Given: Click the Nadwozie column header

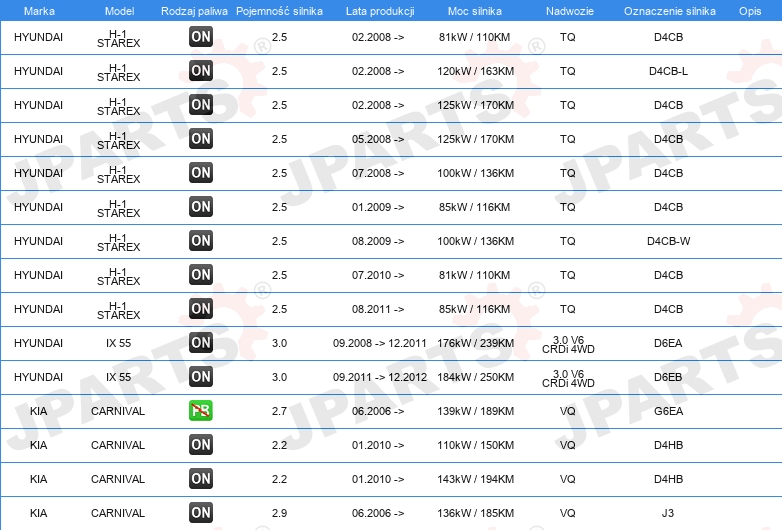Looking at the screenshot, I should (x=570, y=11).
